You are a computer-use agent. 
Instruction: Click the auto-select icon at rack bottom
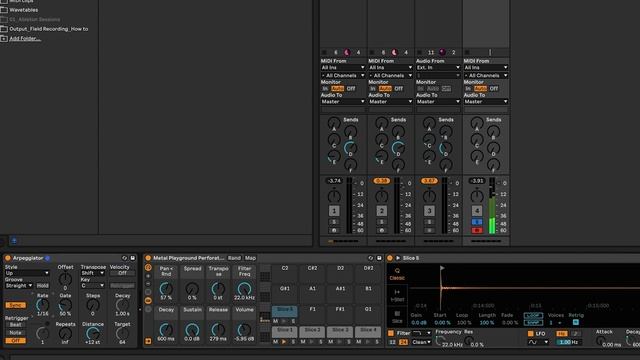click(x=148, y=341)
